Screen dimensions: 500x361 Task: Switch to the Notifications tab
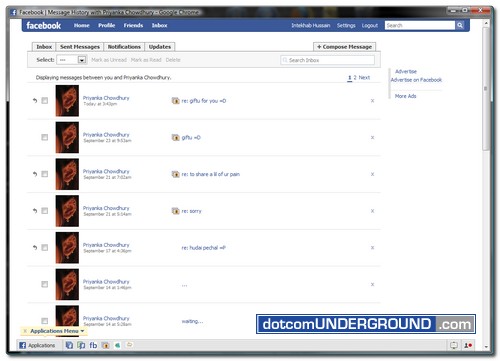(124, 47)
